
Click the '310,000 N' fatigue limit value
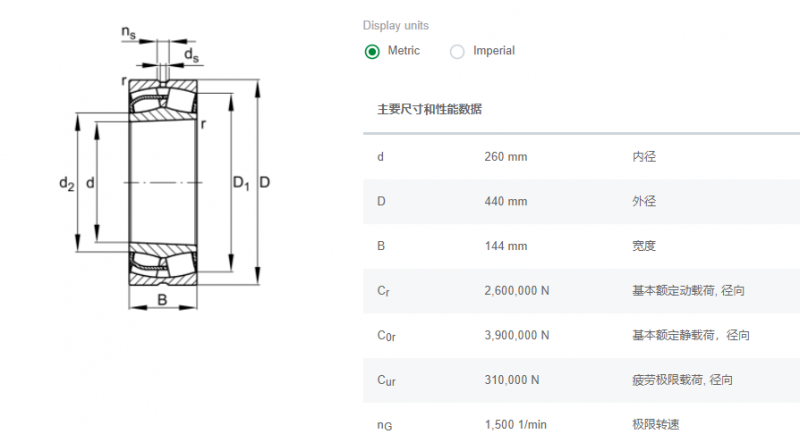pyautogui.click(x=512, y=380)
